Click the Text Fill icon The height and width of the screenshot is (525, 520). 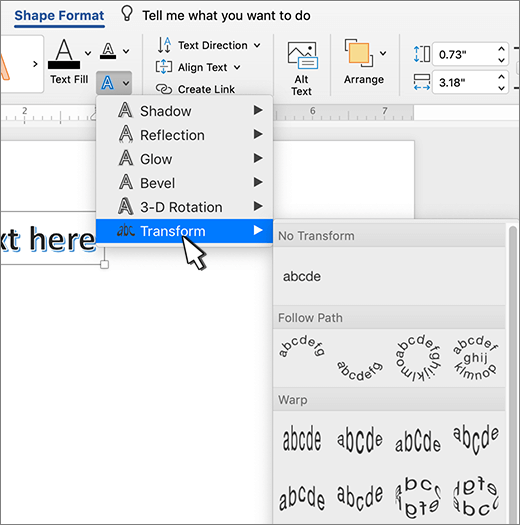pos(64,54)
